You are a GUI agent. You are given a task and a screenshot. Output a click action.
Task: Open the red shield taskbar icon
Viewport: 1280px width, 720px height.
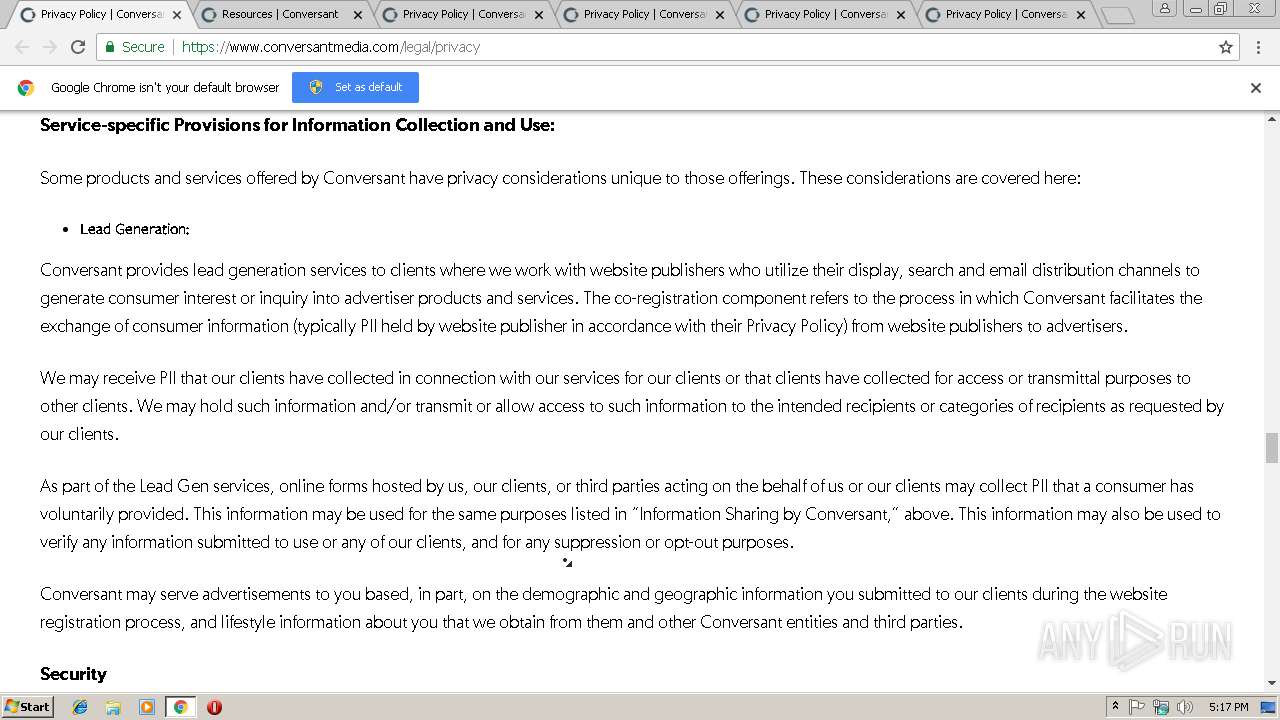coord(214,707)
